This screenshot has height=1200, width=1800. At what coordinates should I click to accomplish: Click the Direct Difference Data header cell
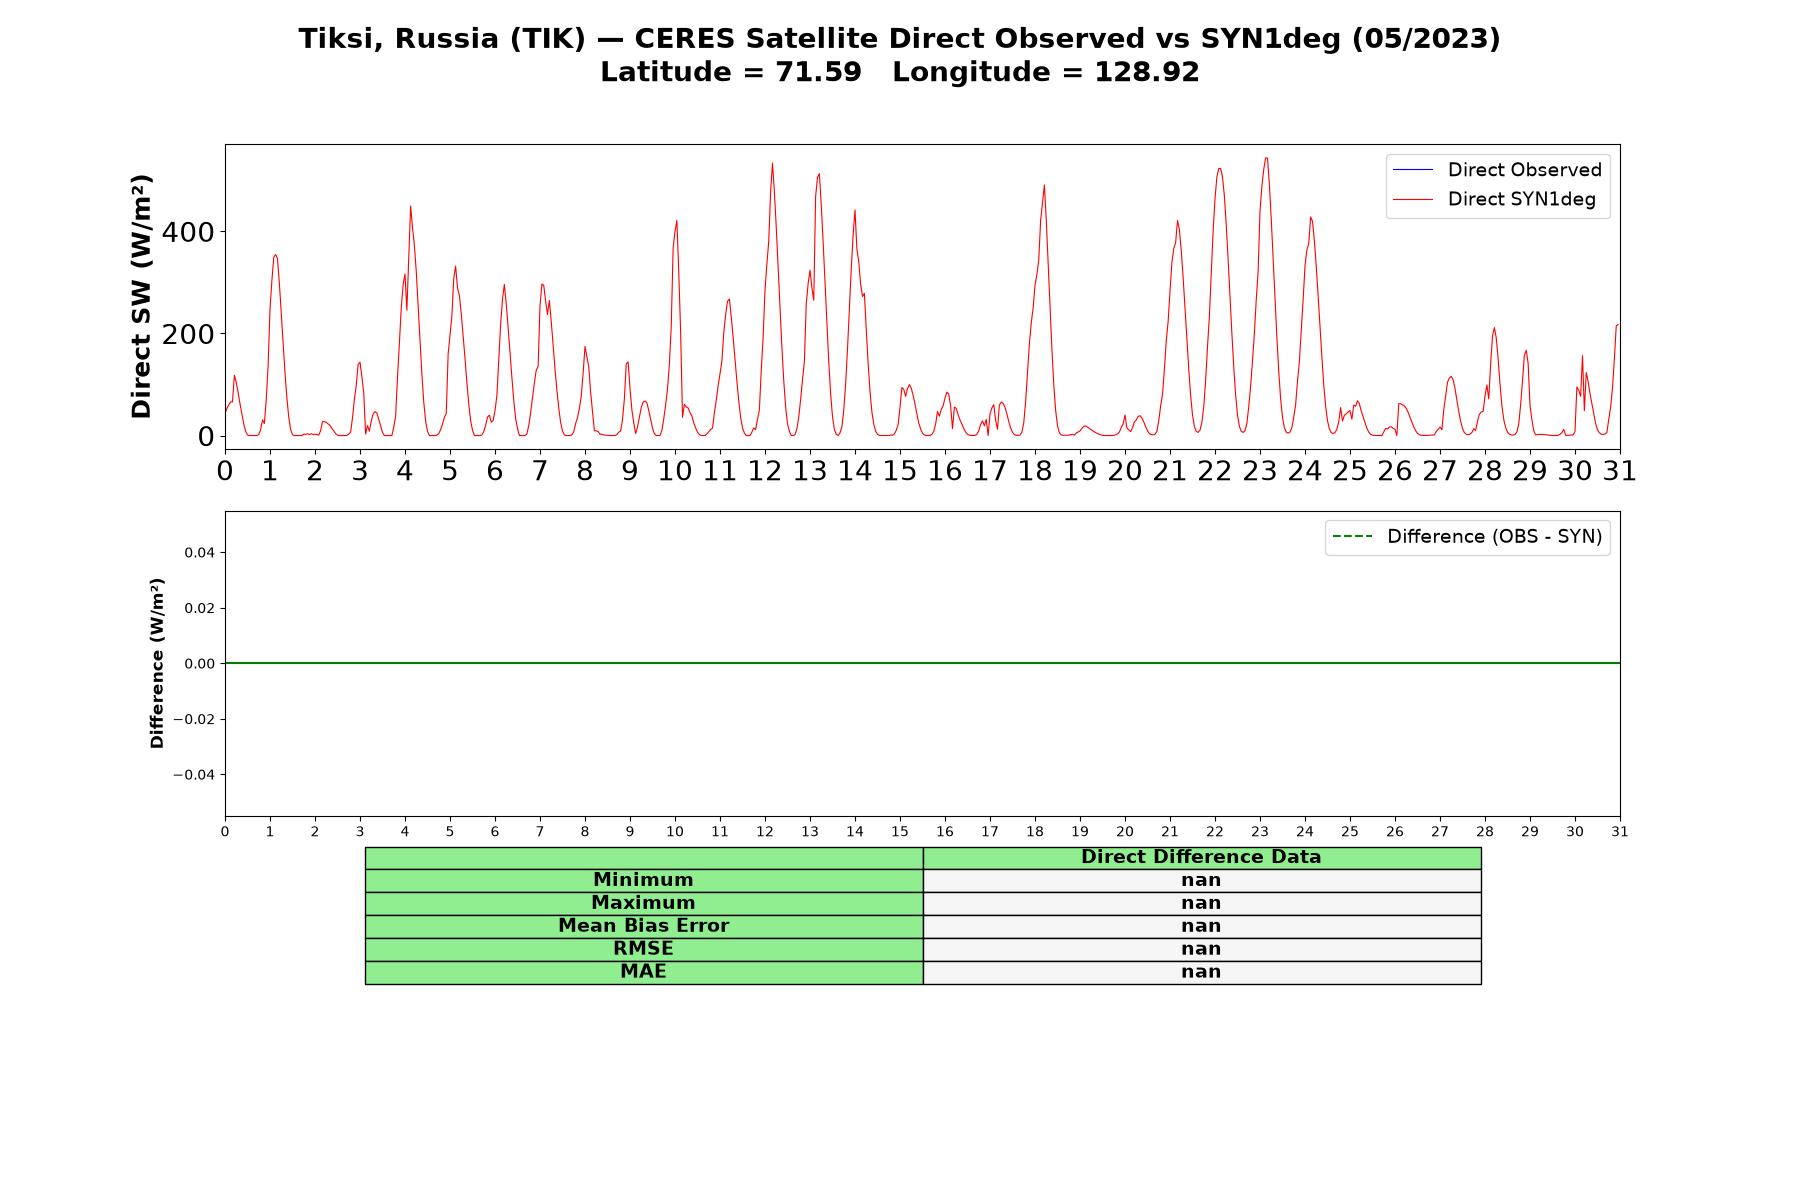(1201, 857)
